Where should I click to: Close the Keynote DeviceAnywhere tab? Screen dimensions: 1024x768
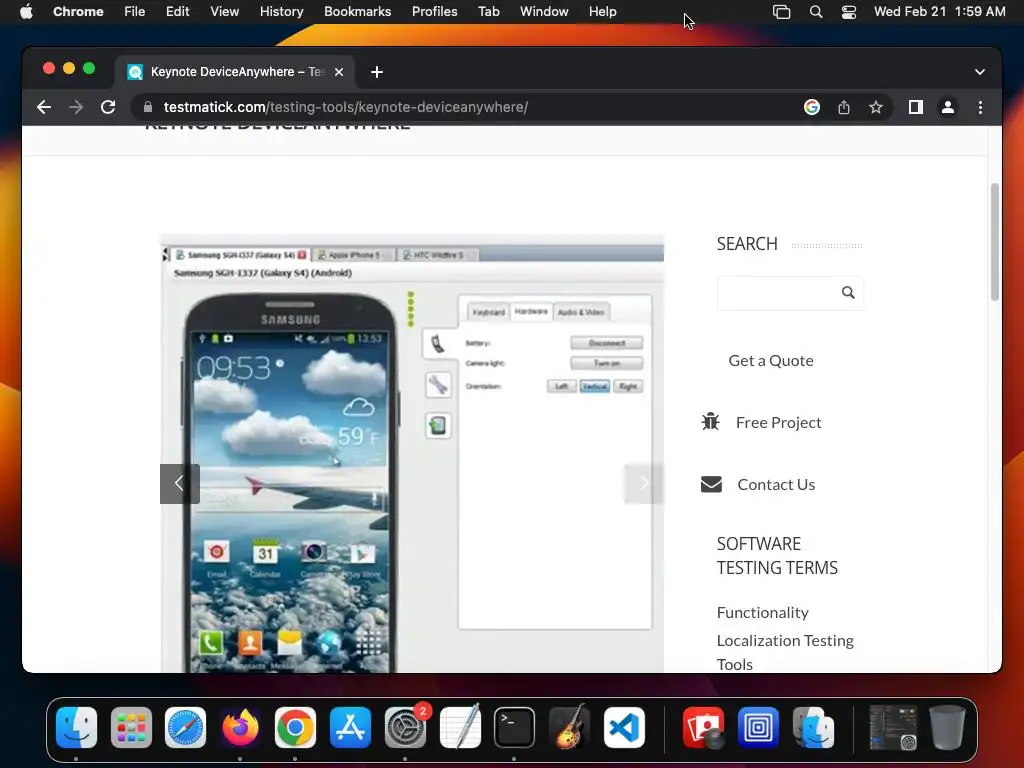click(339, 72)
